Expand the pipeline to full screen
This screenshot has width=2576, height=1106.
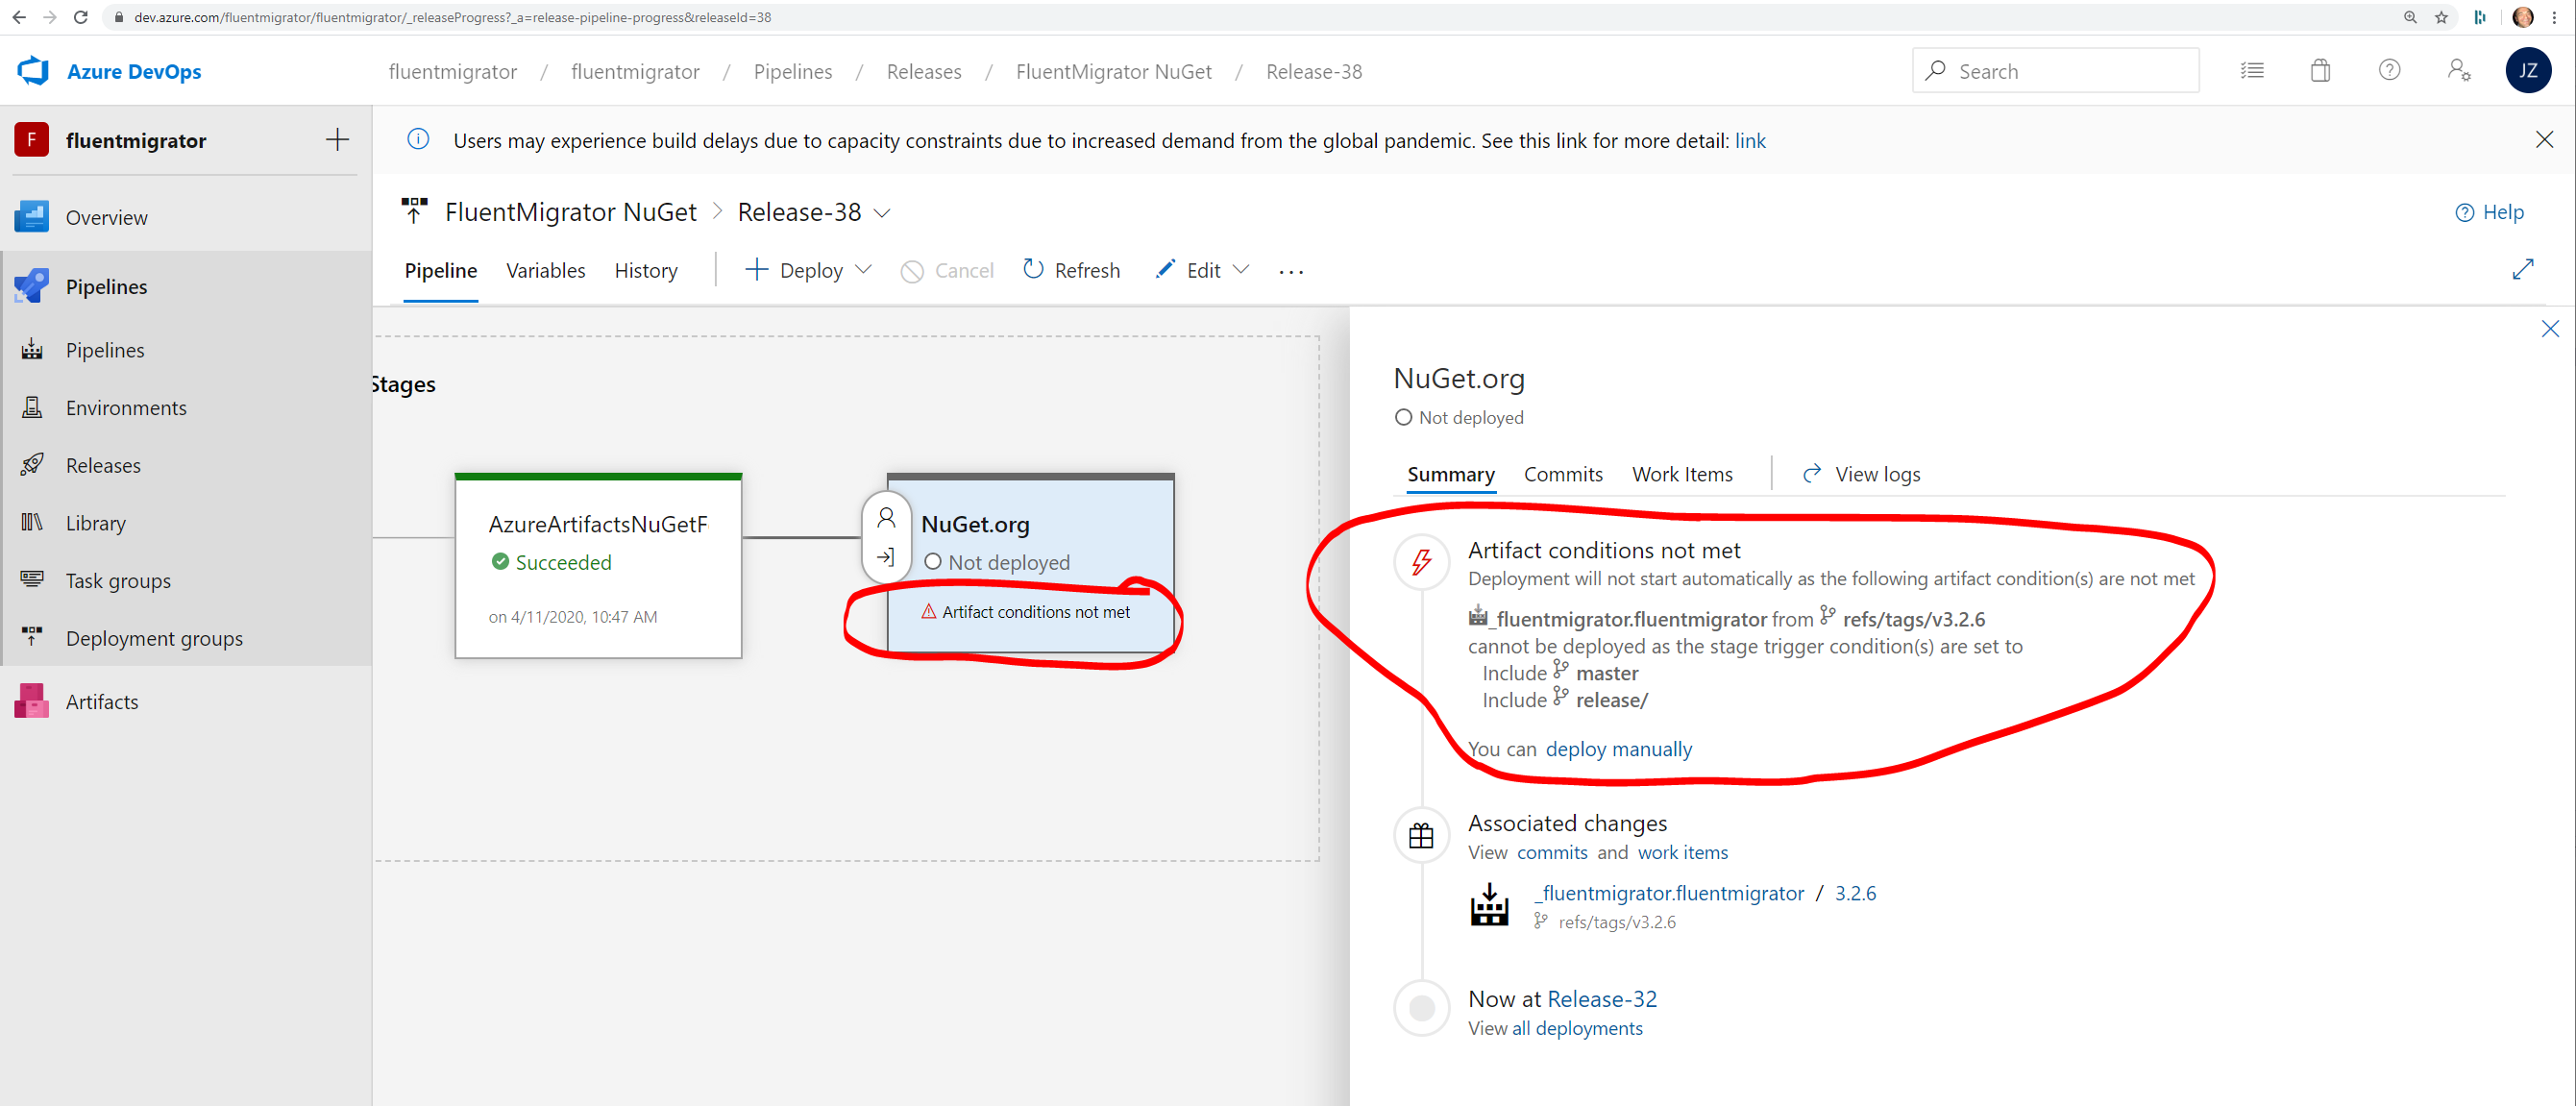(x=2524, y=268)
